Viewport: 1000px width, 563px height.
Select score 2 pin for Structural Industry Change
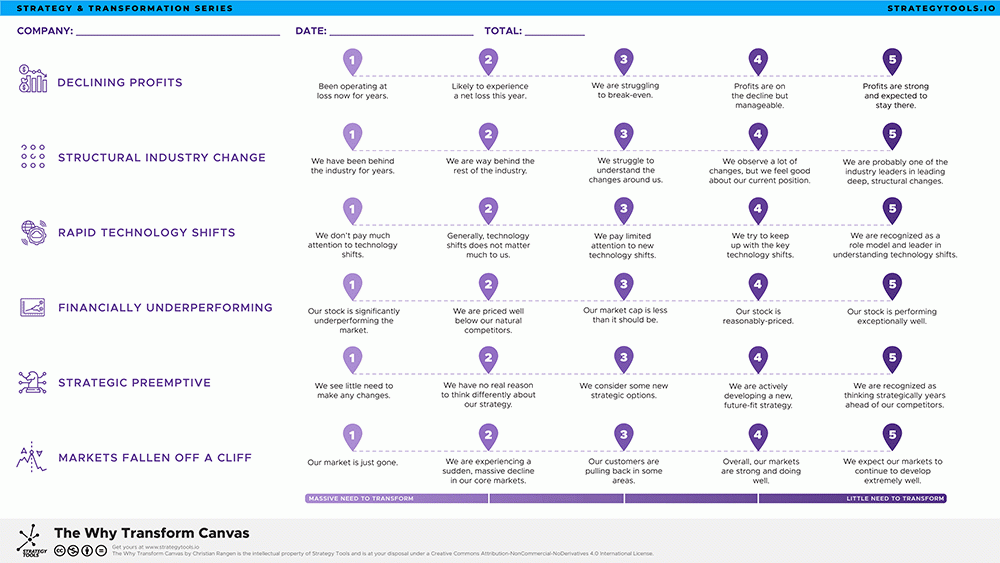point(488,136)
